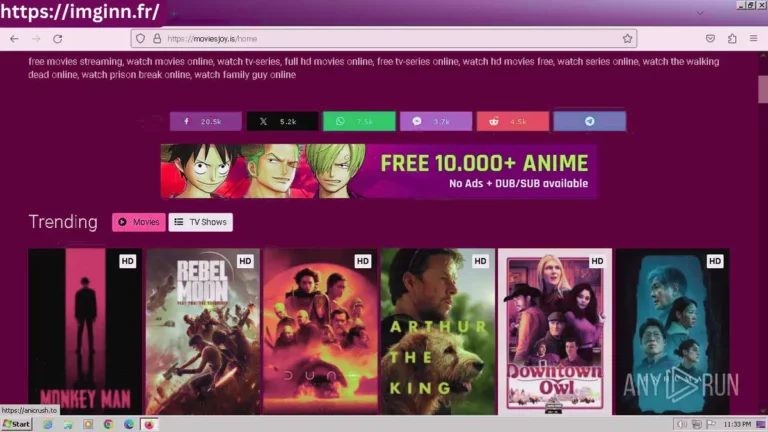Open the blue poster with four faces
The width and height of the screenshot is (768, 432).
tap(672, 331)
